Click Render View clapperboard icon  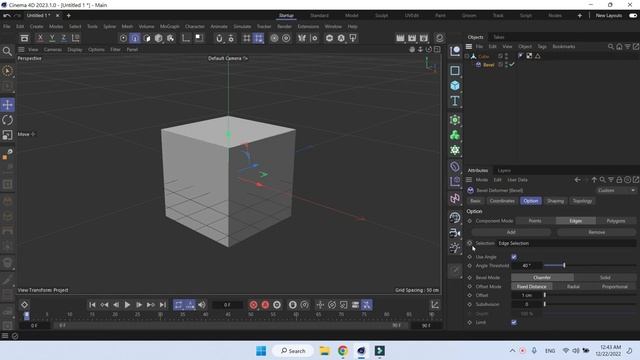tap(400, 38)
